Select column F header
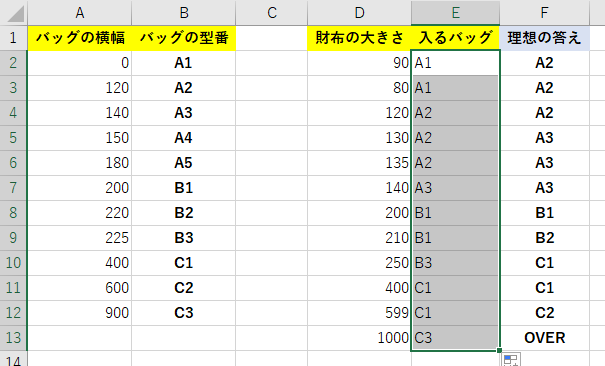Viewport: 605px width, 366px height. pyautogui.click(x=544, y=13)
